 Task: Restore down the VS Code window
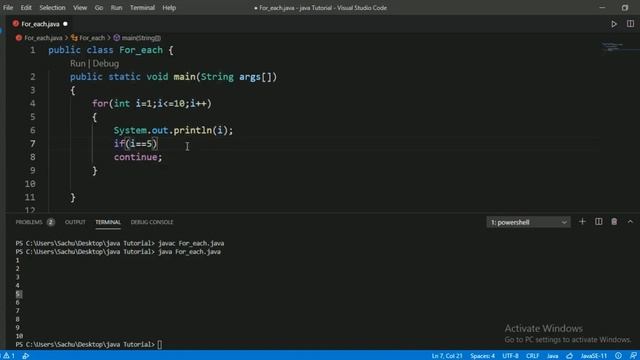(x=625, y=8)
